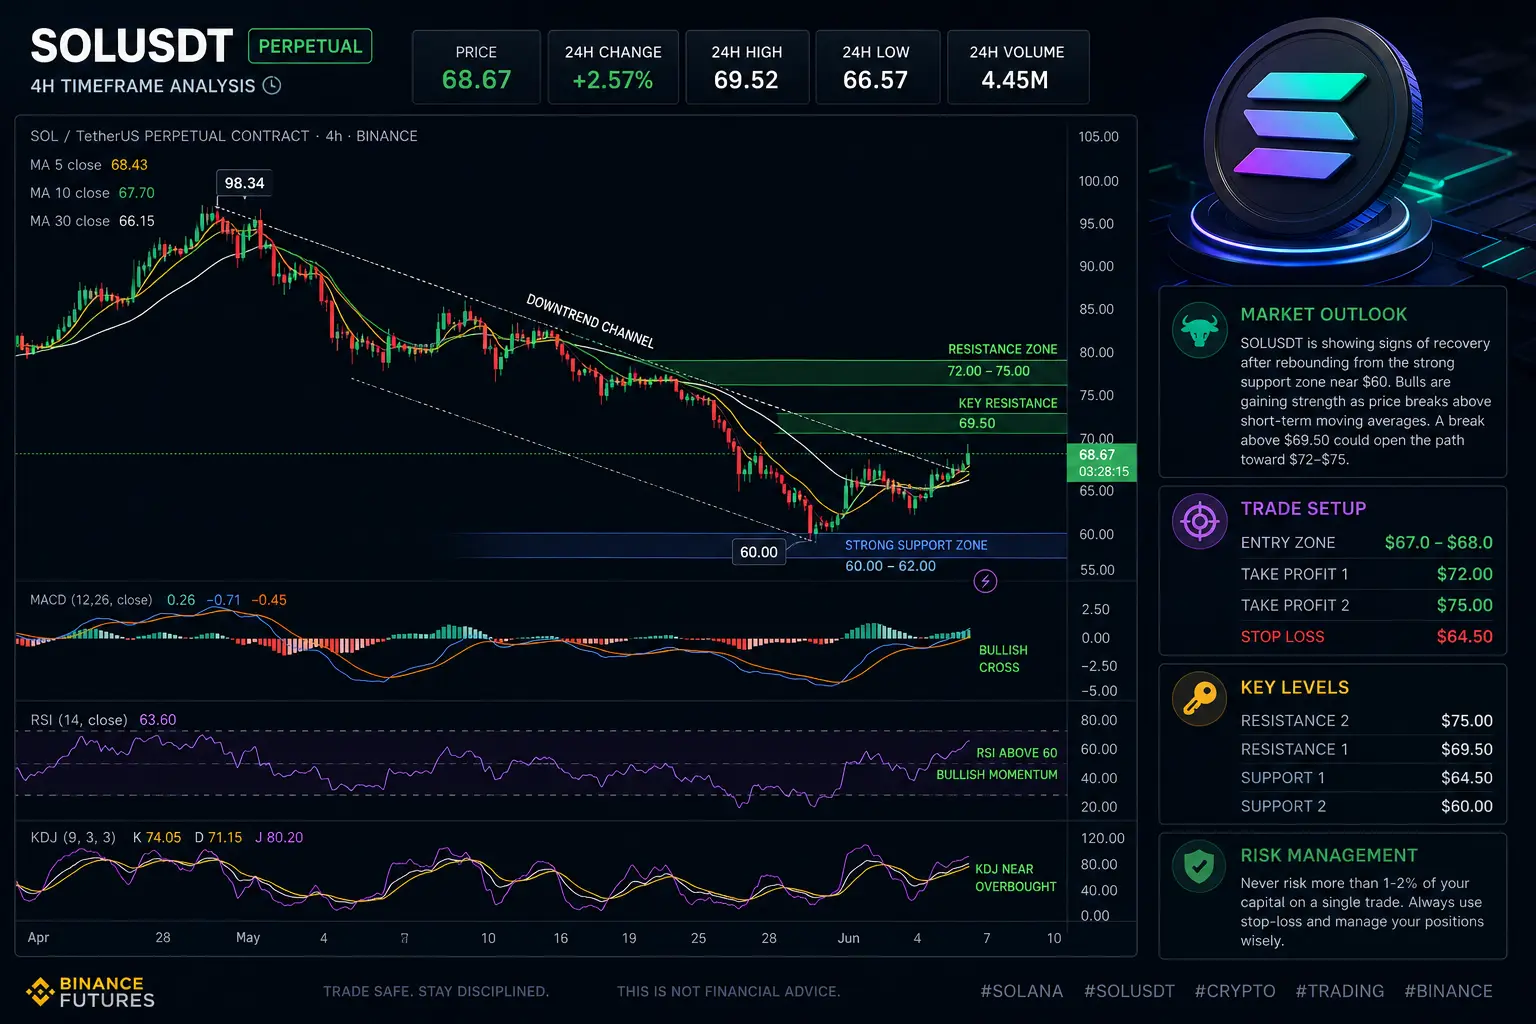Select the #BINANCE hashtag
Viewport: 1536px width, 1024px height.
coord(1449,991)
